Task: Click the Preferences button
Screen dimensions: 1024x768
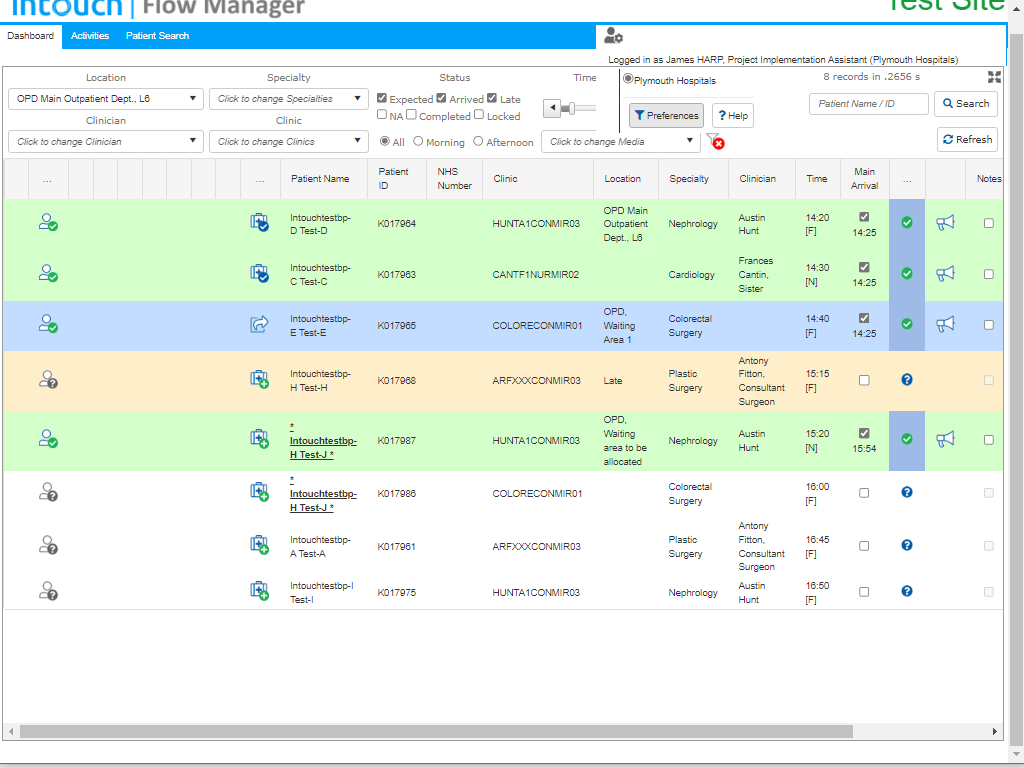Action: pyautogui.click(x=666, y=116)
